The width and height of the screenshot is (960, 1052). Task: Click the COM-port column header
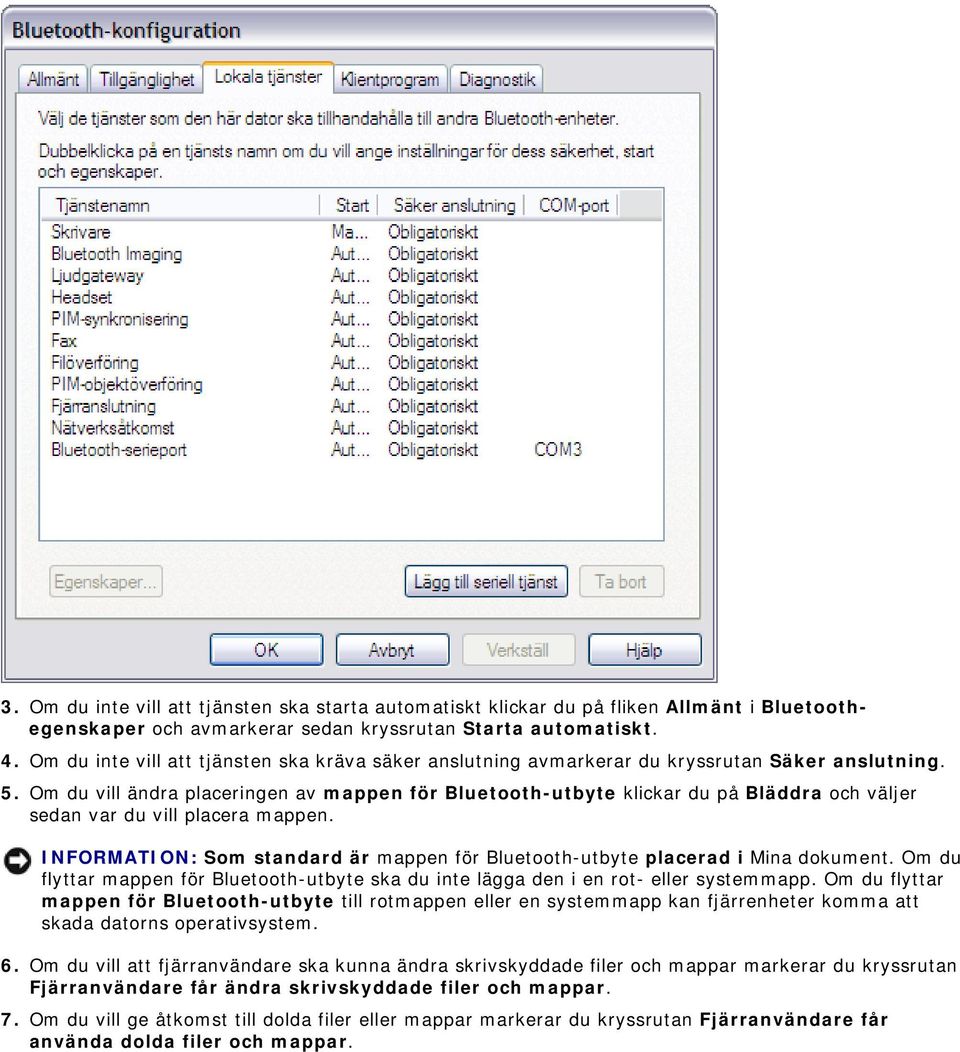572,205
